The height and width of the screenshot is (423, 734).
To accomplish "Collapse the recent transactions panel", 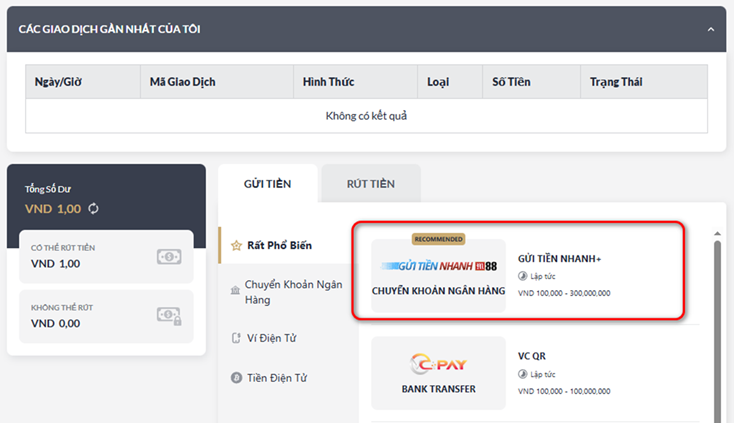I will (711, 29).
